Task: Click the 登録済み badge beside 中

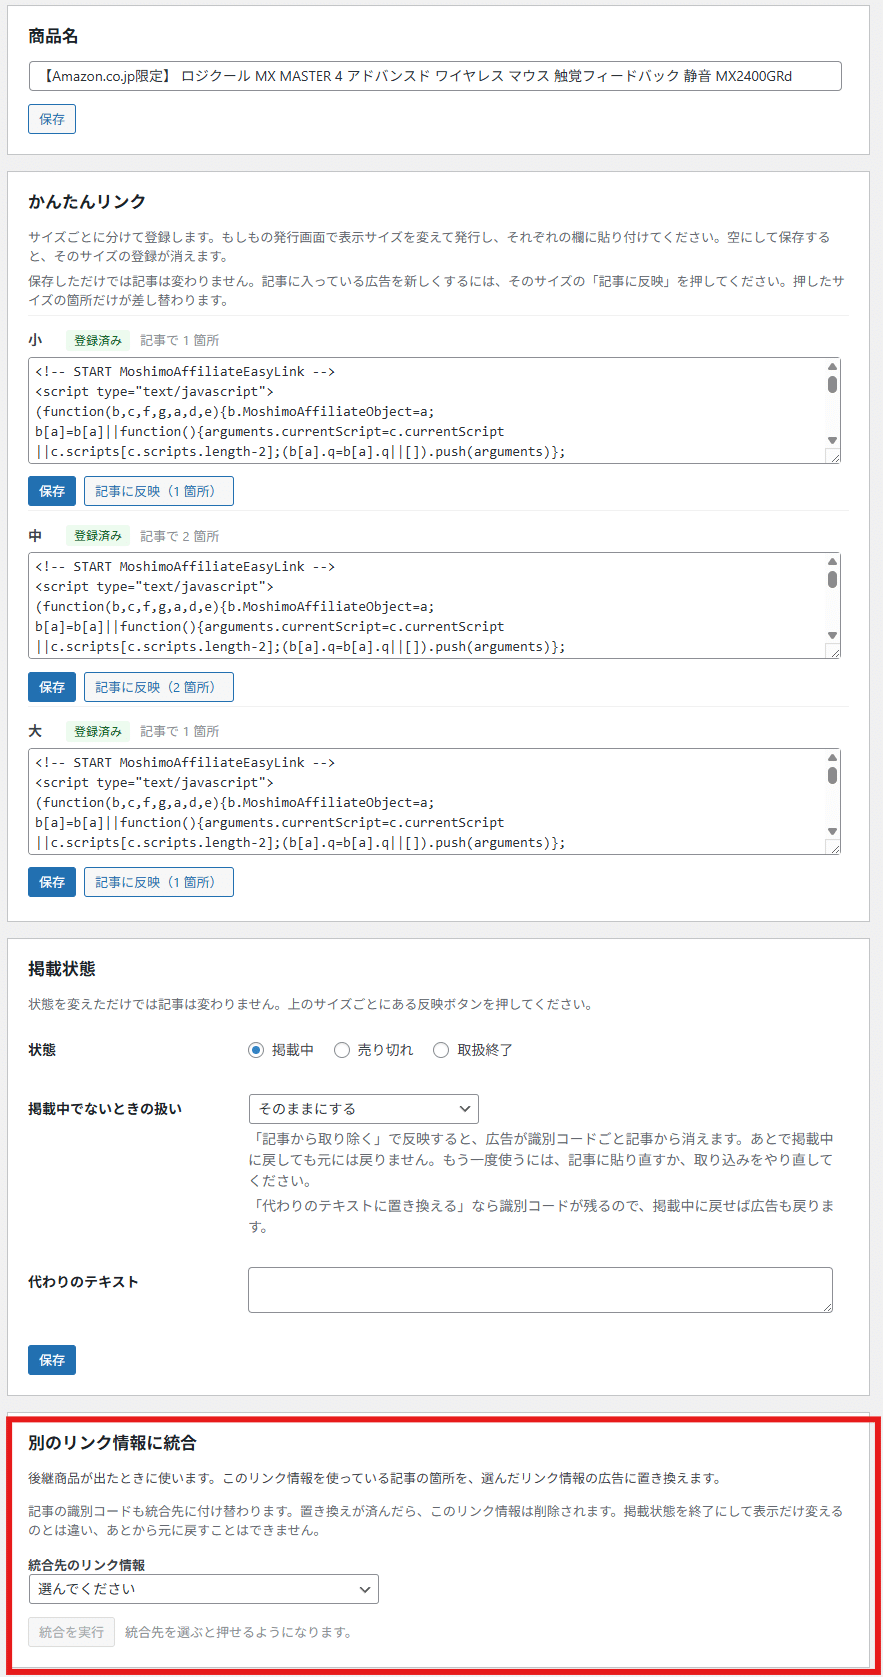Action: coord(98,536)
